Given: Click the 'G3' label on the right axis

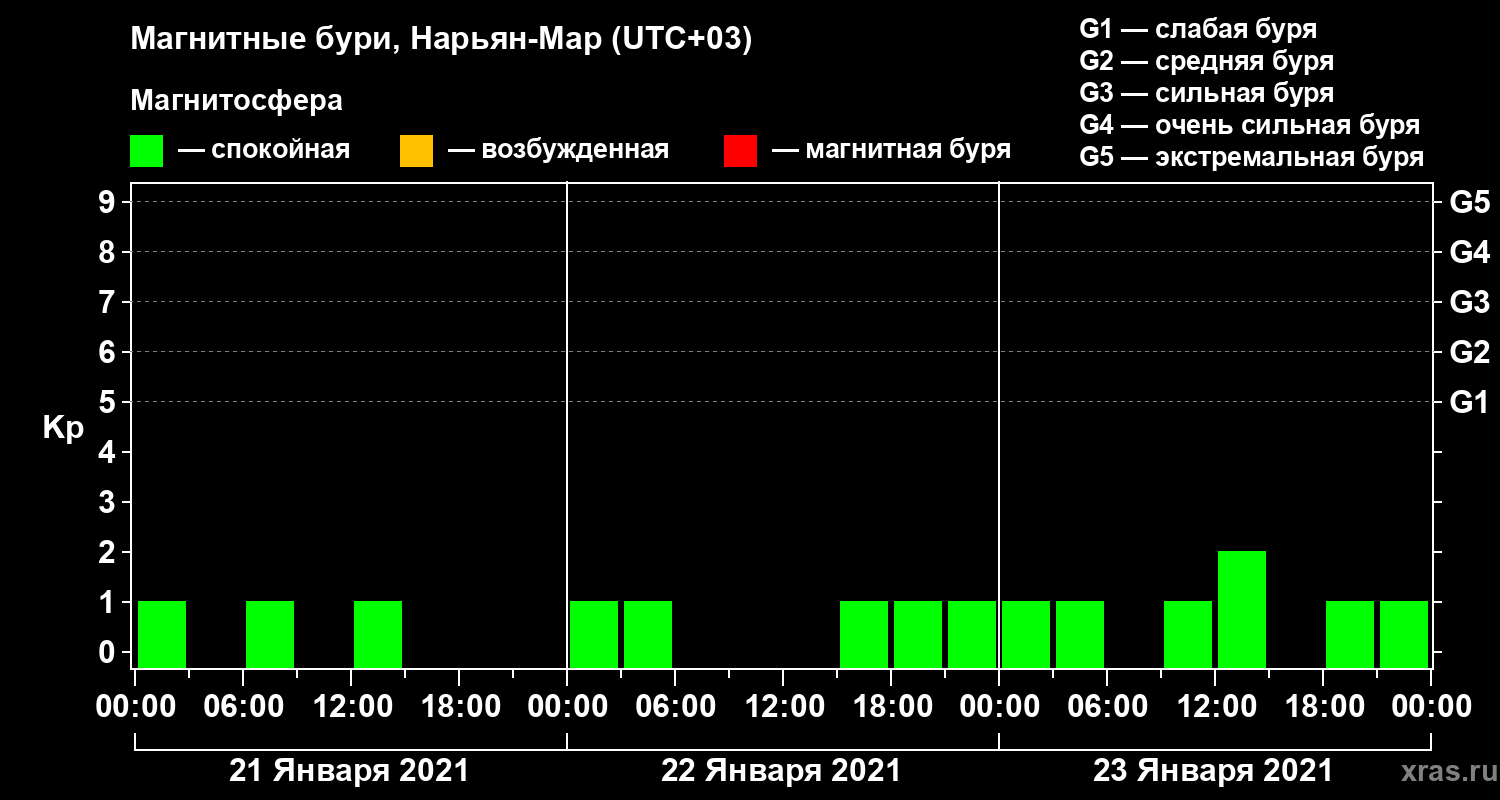Looking at the screenshot, I should coord(1469,302).
